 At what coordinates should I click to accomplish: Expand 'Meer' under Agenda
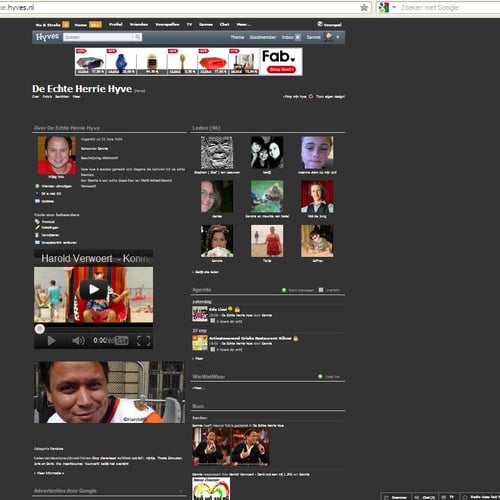click(x=199, y=358)
